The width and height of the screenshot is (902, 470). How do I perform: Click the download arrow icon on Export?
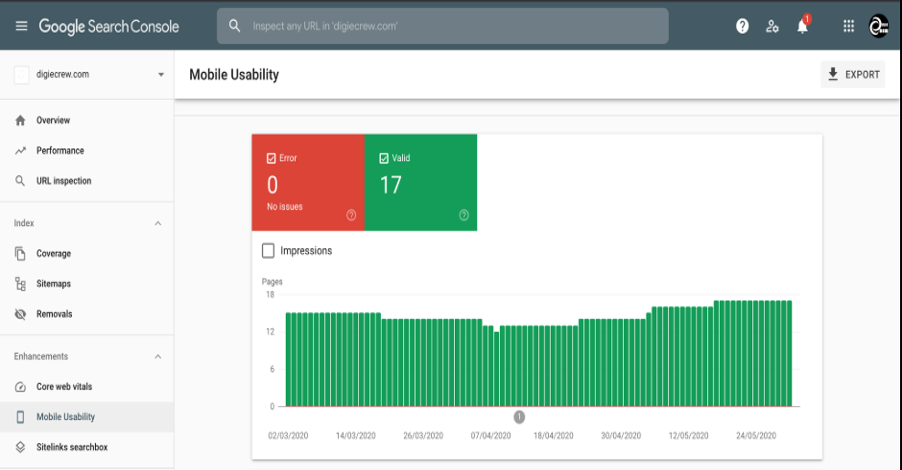[x=833, y=74]
